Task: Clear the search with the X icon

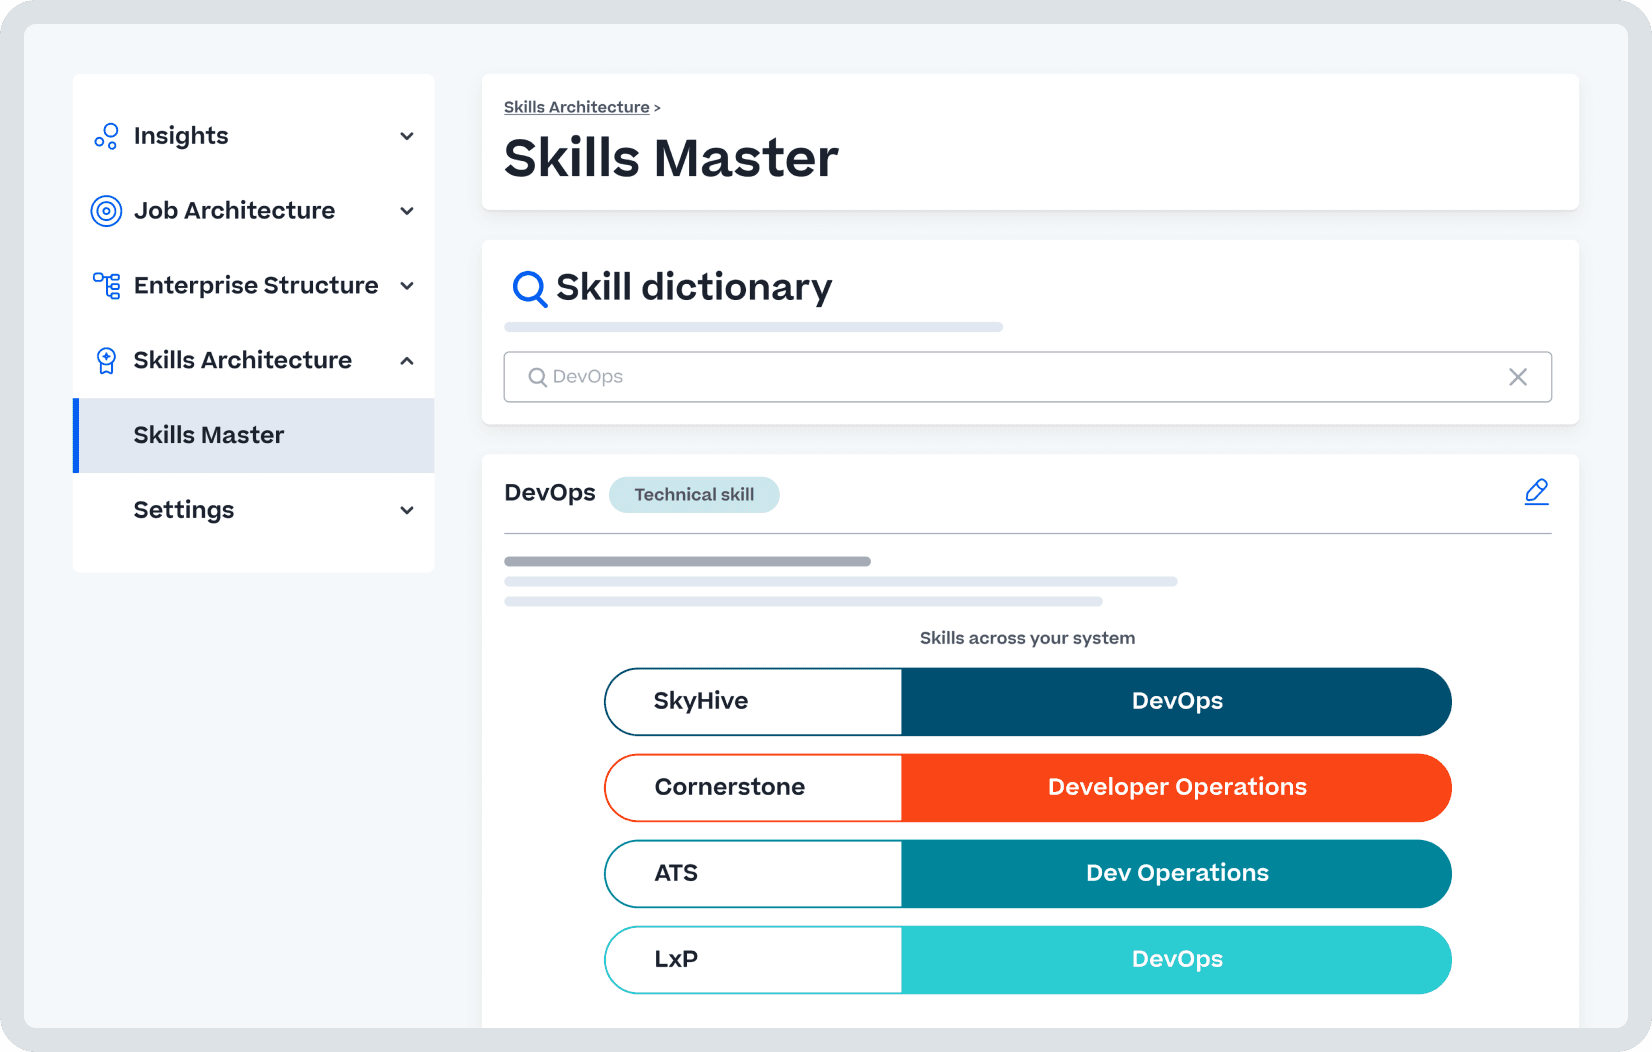Action: pyautogui.click(x=1518, y=377)
